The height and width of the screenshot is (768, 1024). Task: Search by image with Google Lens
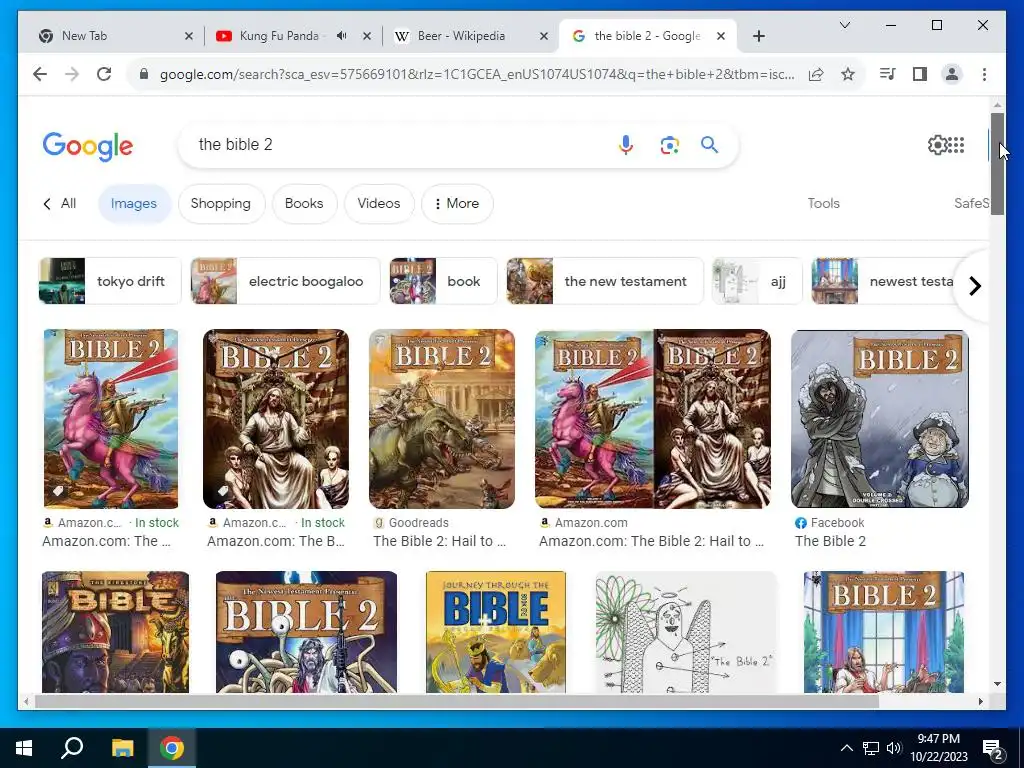pos(669,144)
